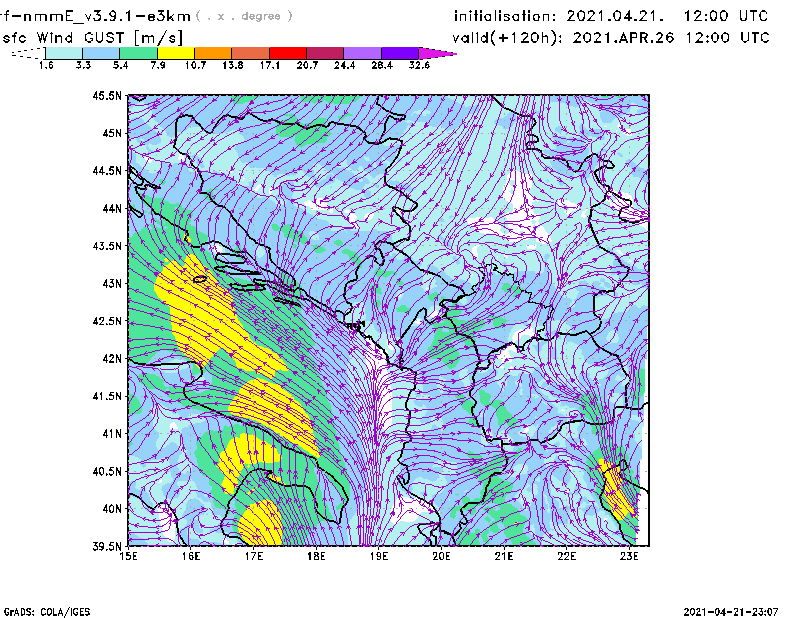Click the 40.5N latitude label
Screen dimensions: 800x618
(107, 472)
